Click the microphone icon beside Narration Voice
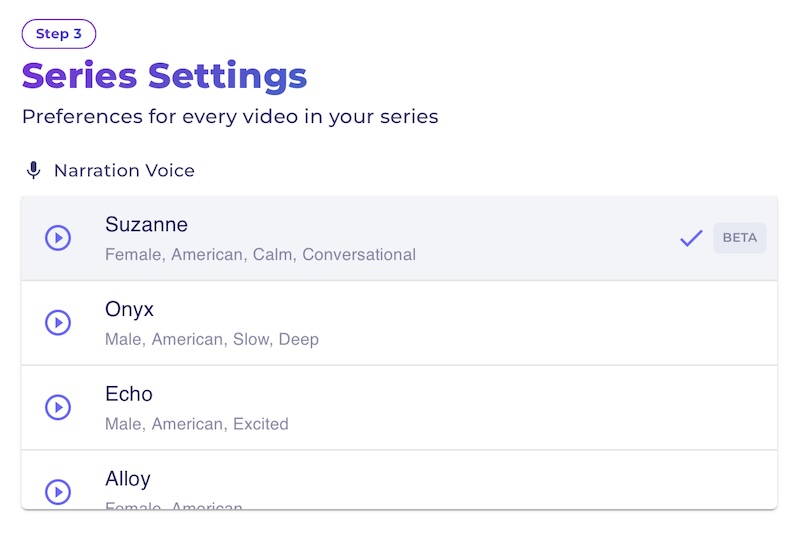Viewport: 800px width, 541px height. (33, 170)
